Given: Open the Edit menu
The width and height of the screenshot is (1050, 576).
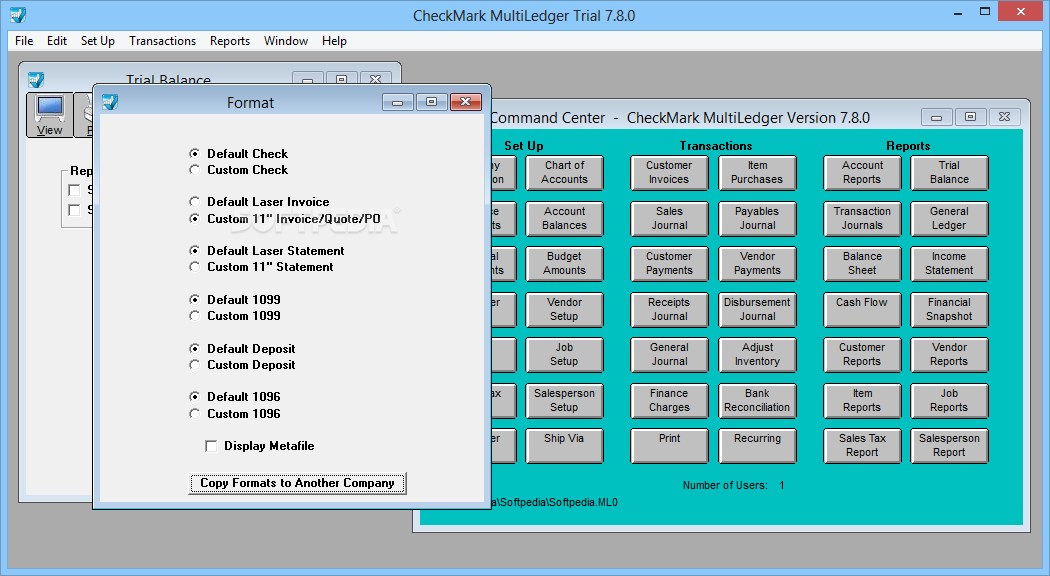Looking at the screenshot, I should coord(57,41).
